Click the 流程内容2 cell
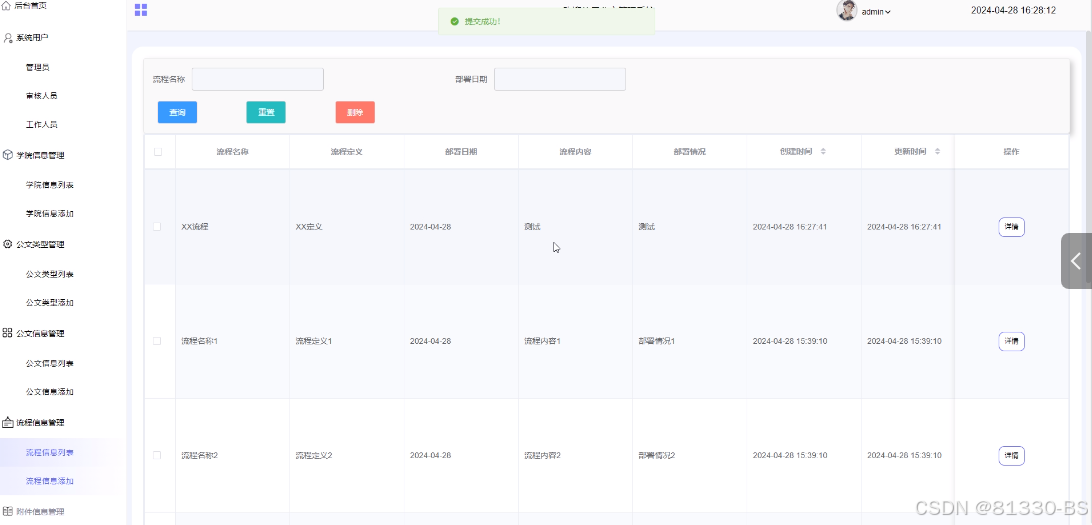This screenshot has height=525, width=1092. coord(575,455)
